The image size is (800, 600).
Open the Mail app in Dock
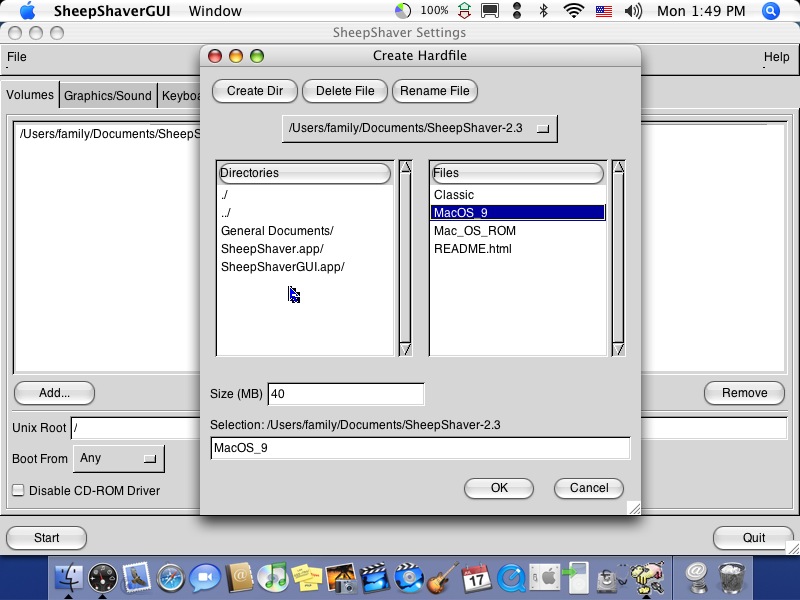[x=136, y=578]
